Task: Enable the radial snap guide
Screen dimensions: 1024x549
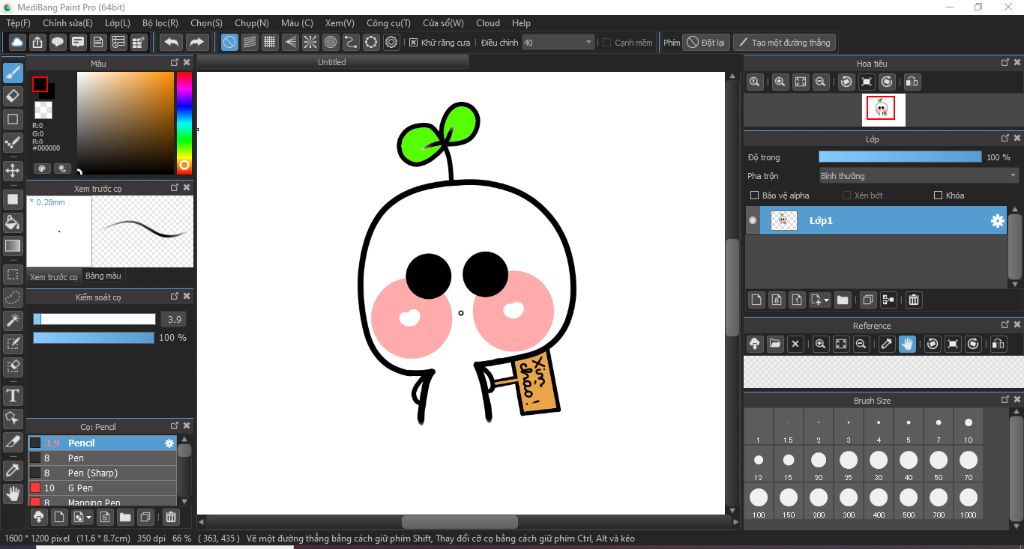Action: (310, 42)
